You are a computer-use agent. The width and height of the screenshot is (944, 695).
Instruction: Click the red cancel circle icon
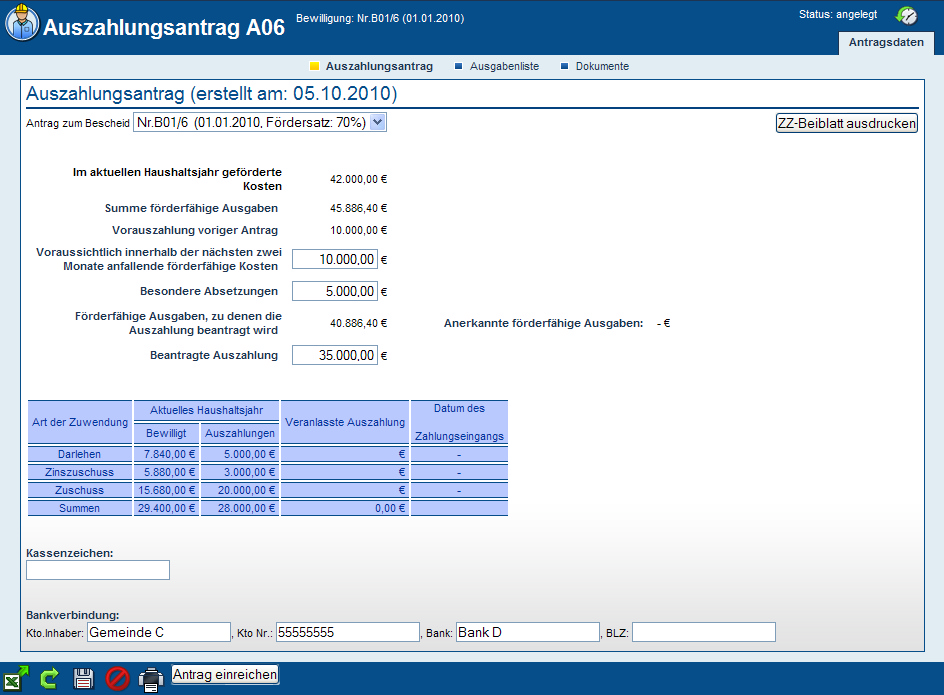117,679
